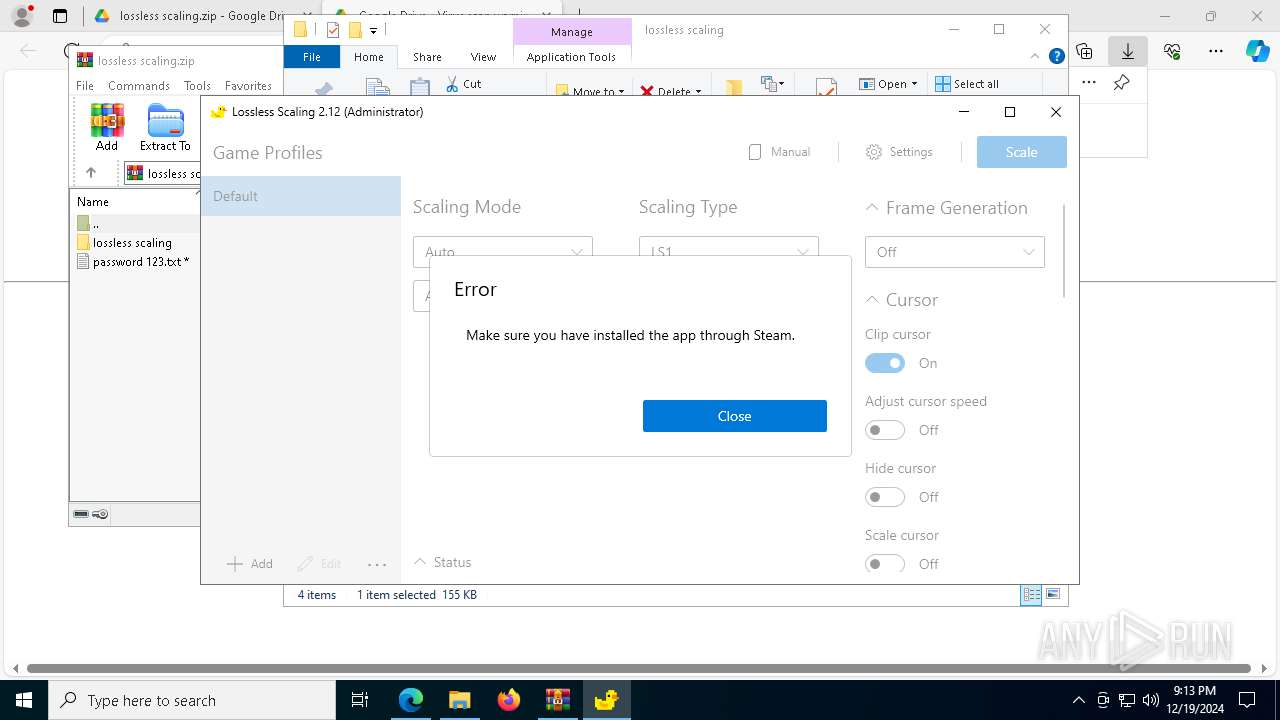Image resolution: width=1280 pixels, height=720 pixels.
Task: Open Edge Downloads icon
Action: tap(1128, 51)
